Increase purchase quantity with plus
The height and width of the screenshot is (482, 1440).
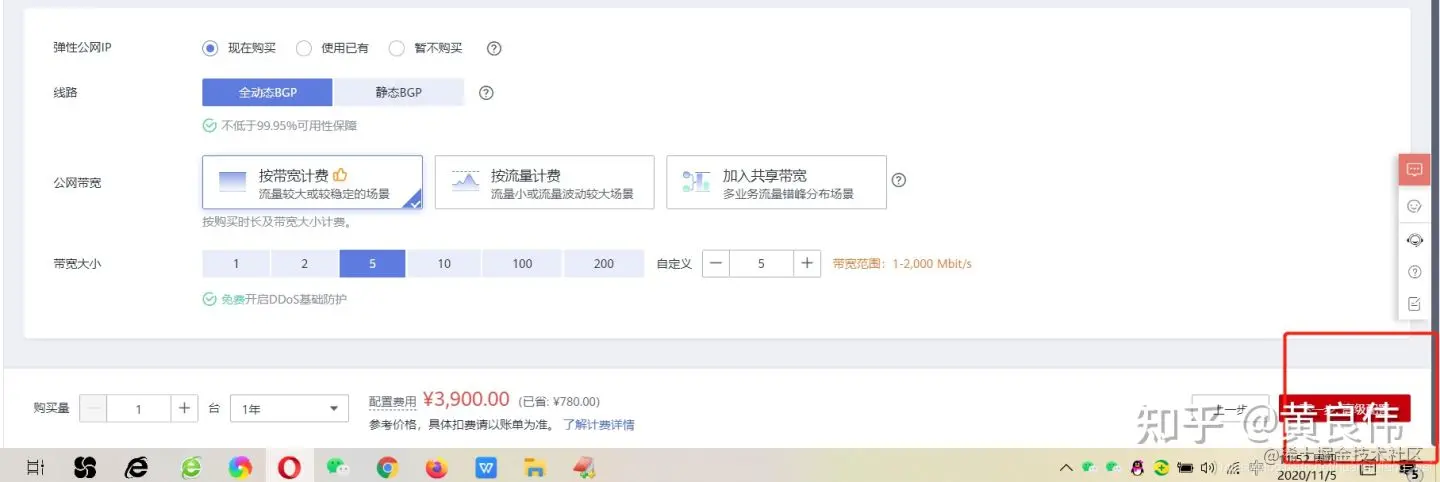pos(184,408)
